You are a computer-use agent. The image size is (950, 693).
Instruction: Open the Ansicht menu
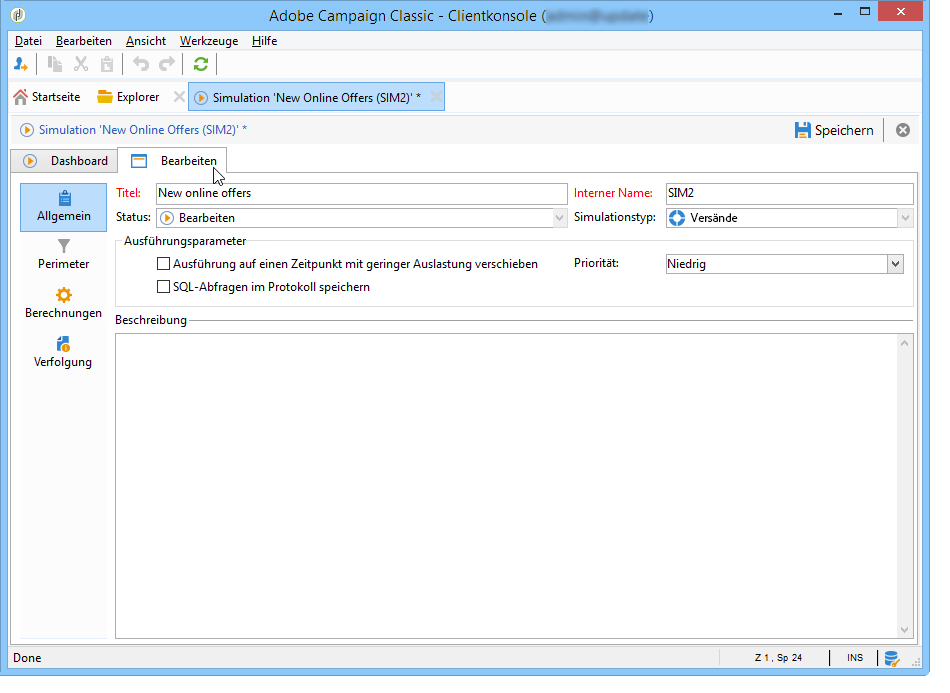tap(146, 41)
